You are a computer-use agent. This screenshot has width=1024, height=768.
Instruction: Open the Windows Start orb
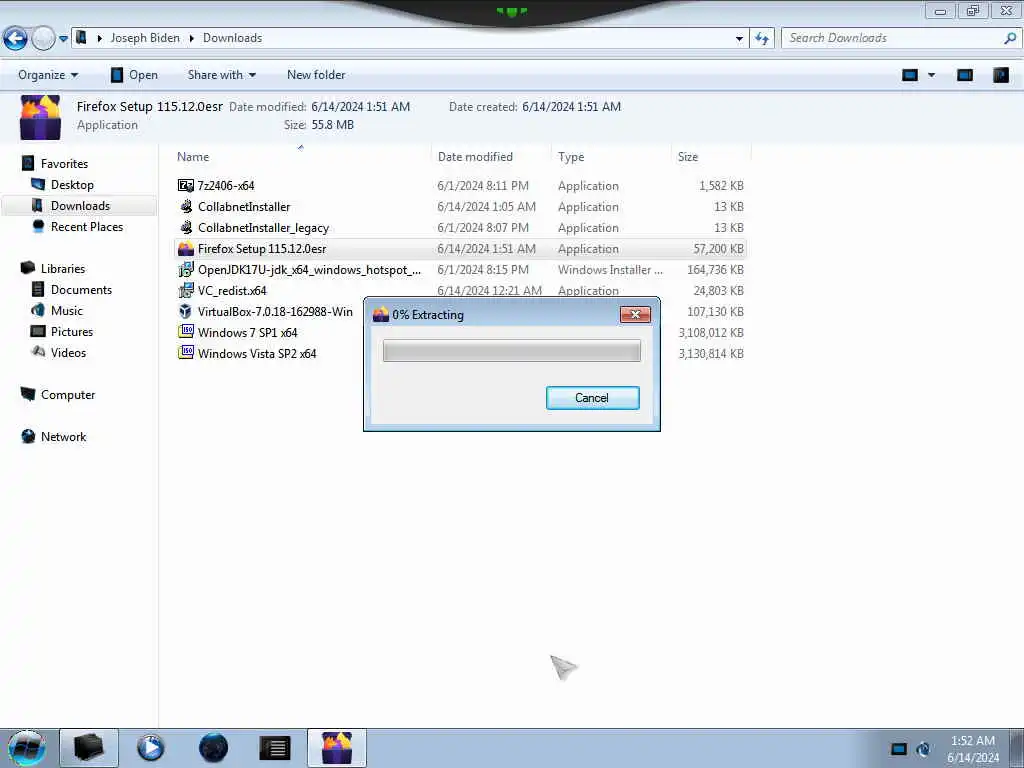click(x=26, y=748)
